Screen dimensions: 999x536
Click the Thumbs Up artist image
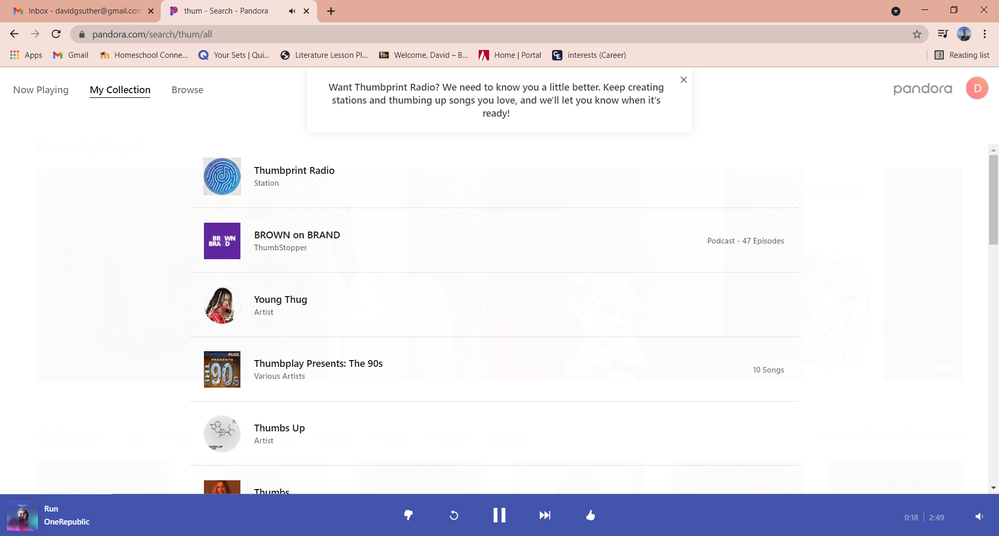pos(222,434)
